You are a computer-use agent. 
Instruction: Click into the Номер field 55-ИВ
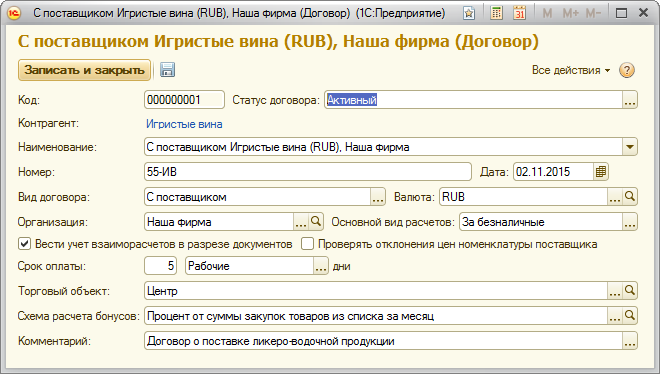tap(307, 172)
